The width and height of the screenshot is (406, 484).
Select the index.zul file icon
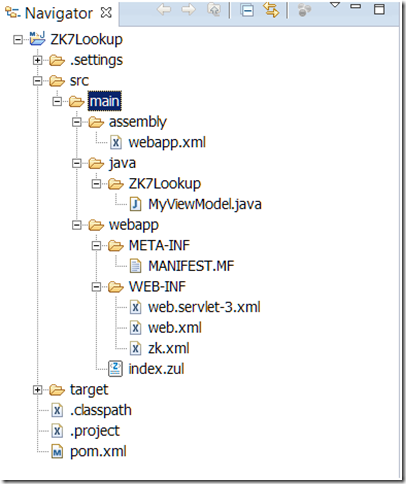point(115,369)
